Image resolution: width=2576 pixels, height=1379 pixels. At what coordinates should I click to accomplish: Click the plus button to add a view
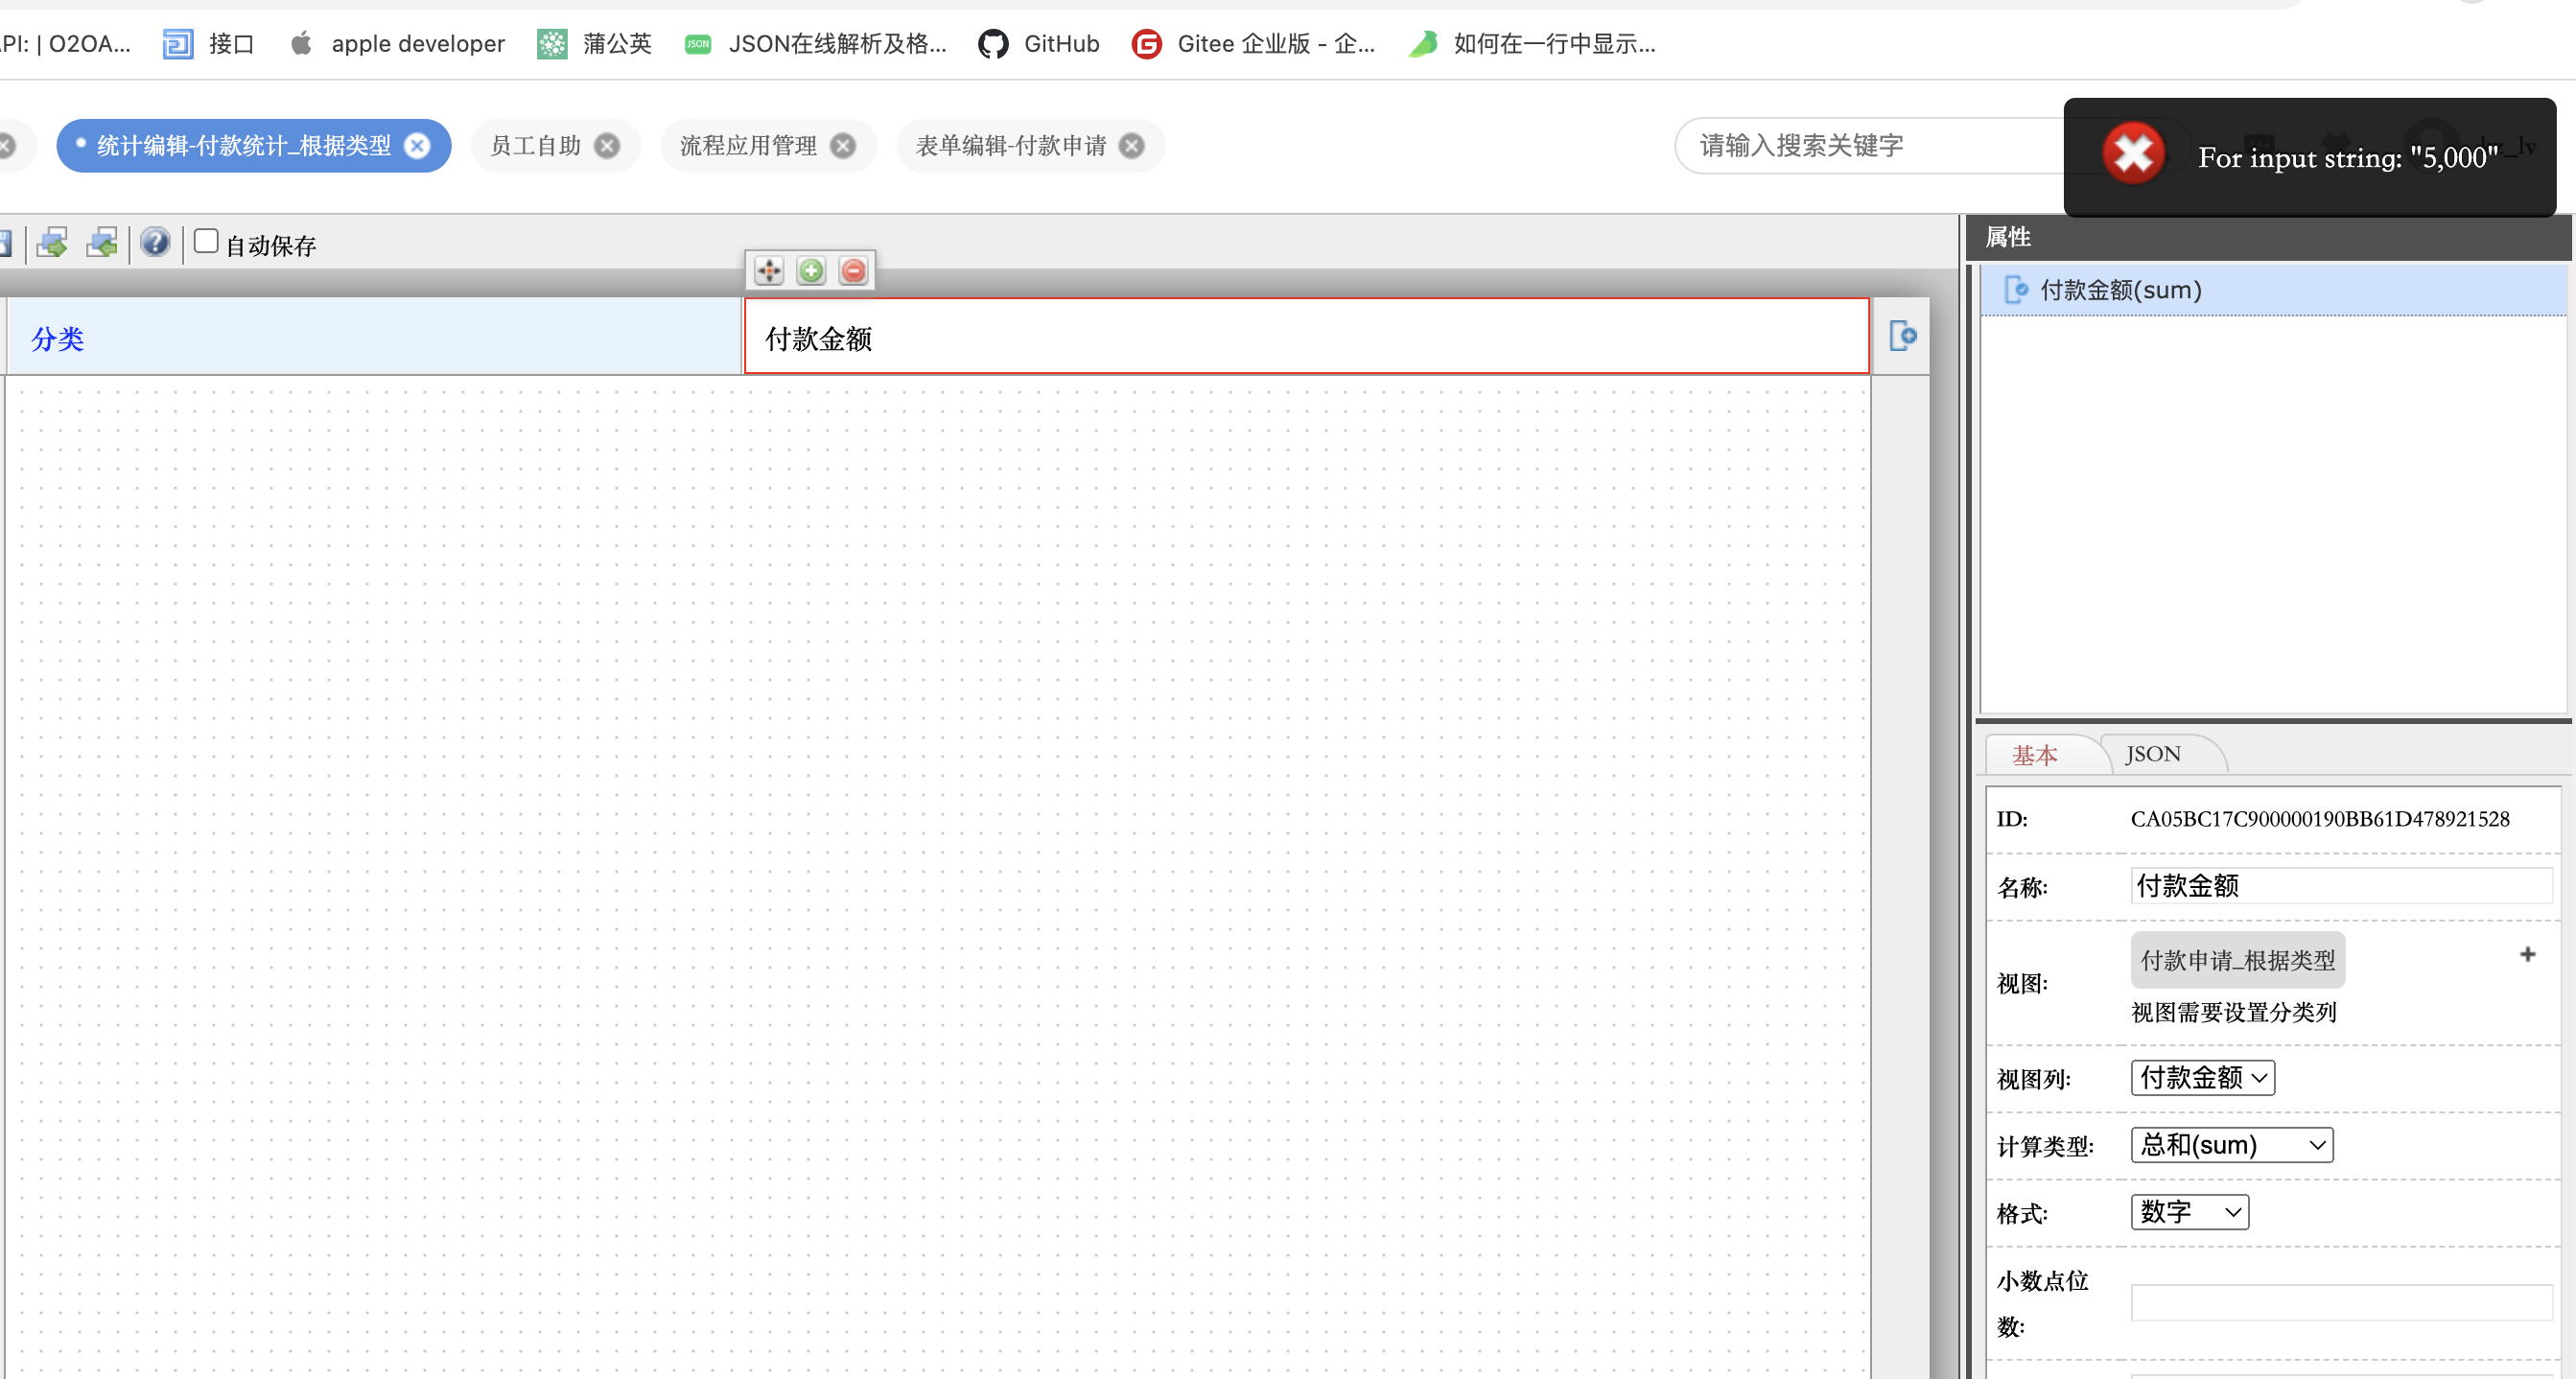[2527, 954]
